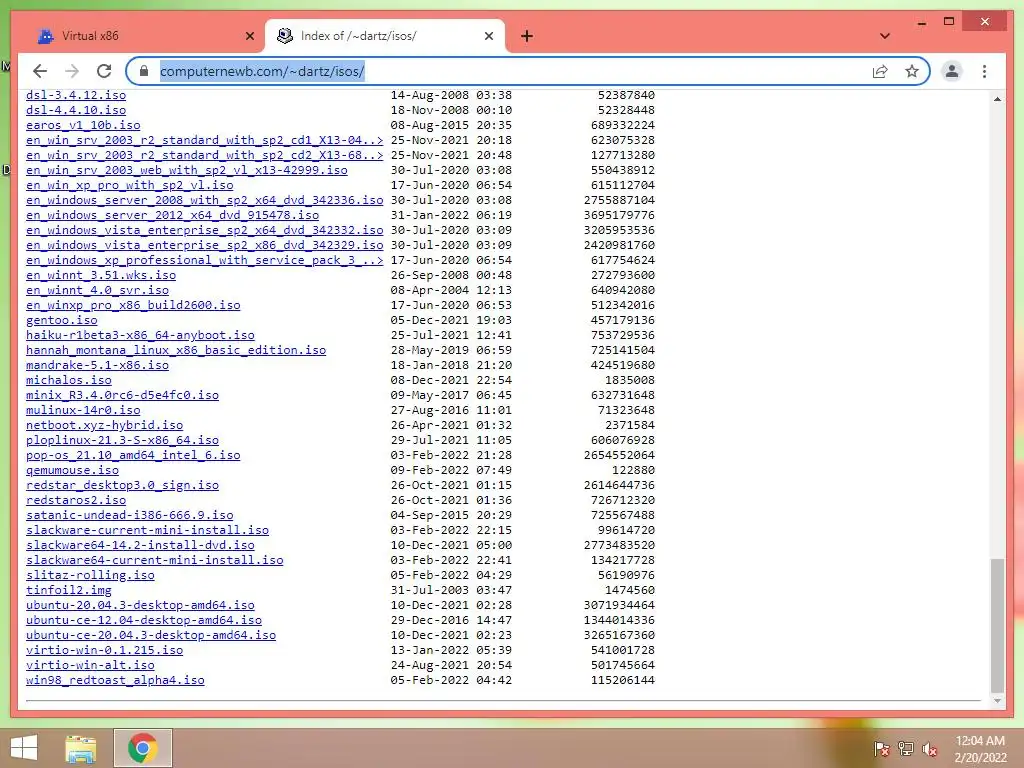Open the taskbar clock showing 12:04 AM
The width and height of the screenshot is (1024, 768).
click(980, 748)
